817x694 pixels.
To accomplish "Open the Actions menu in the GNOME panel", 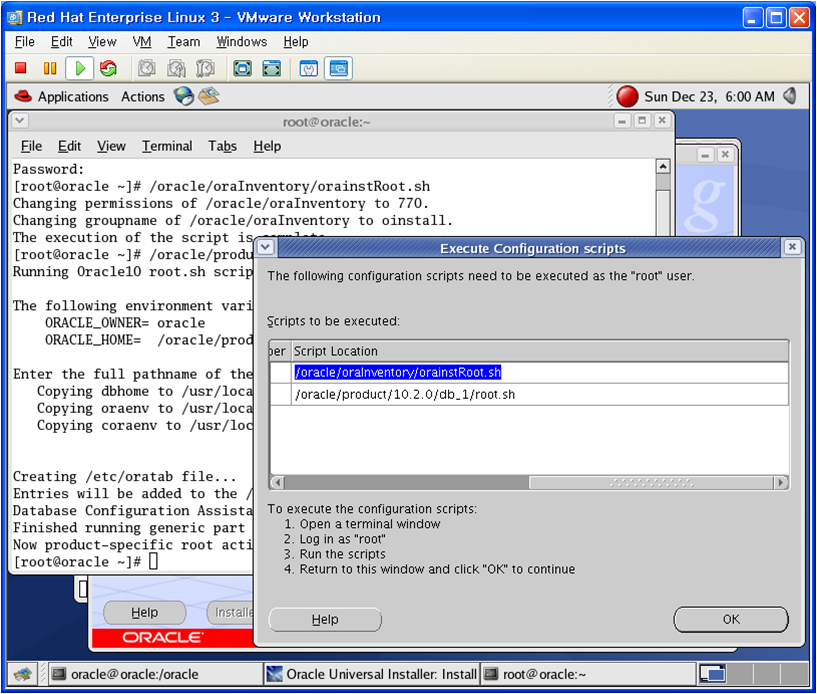I will (143, 96).
